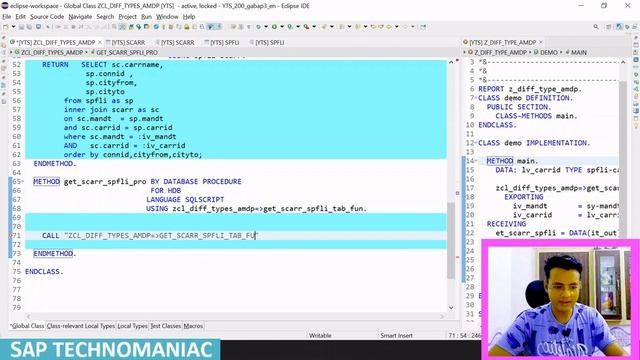Open the Navigate menu
Image resolution: width=640 pixels, height=360 pixels.
pos(80,17)
